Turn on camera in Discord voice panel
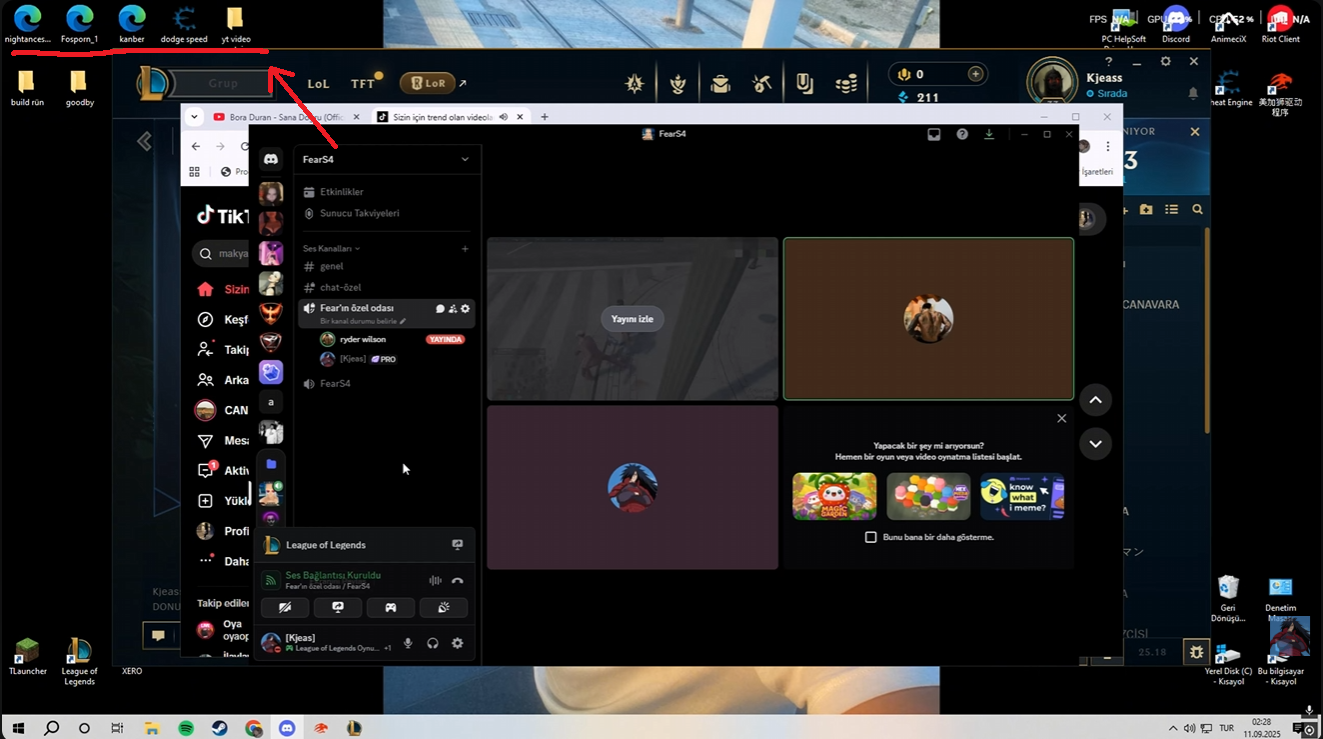The image size is (1323, 739). point(285,607)
